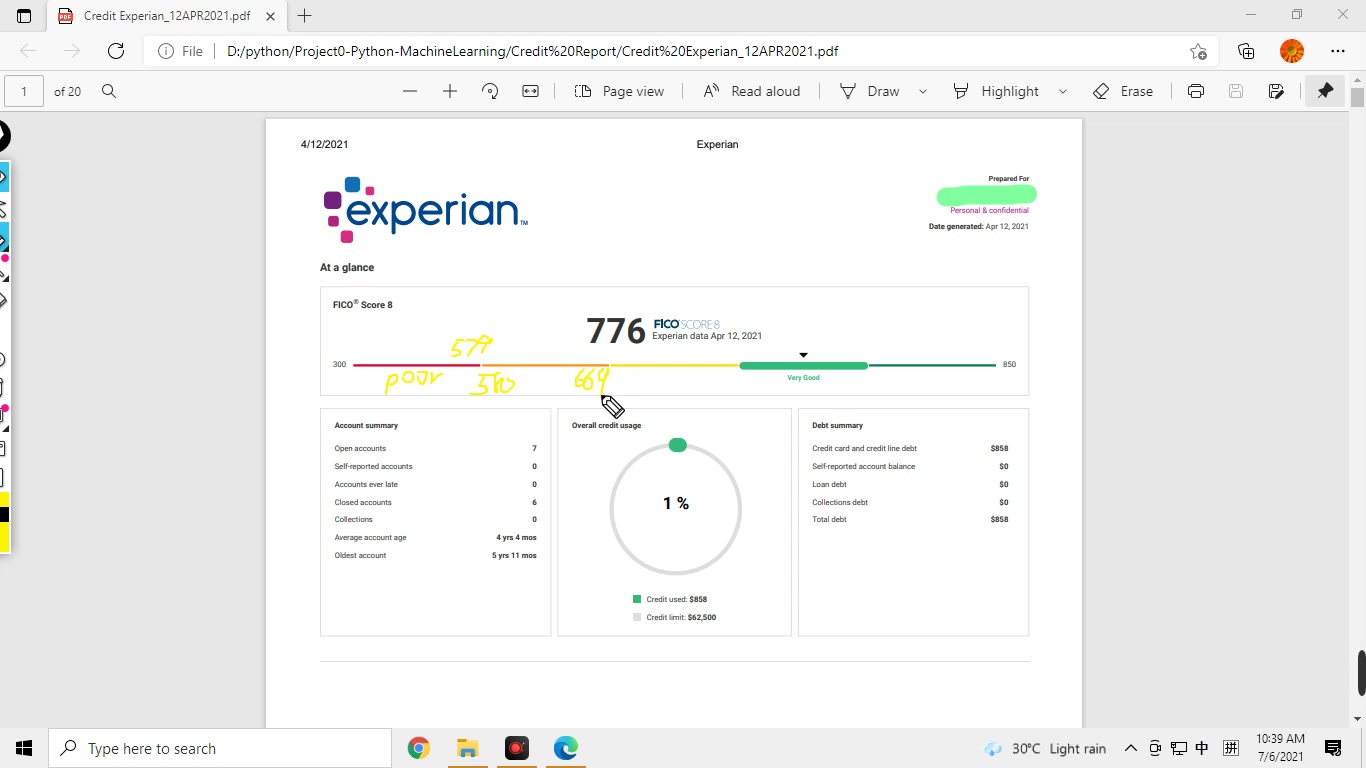Open the Page view options
Image resolution: width=1366 pixels, height=768 pixels.
(x=619, y=91)
